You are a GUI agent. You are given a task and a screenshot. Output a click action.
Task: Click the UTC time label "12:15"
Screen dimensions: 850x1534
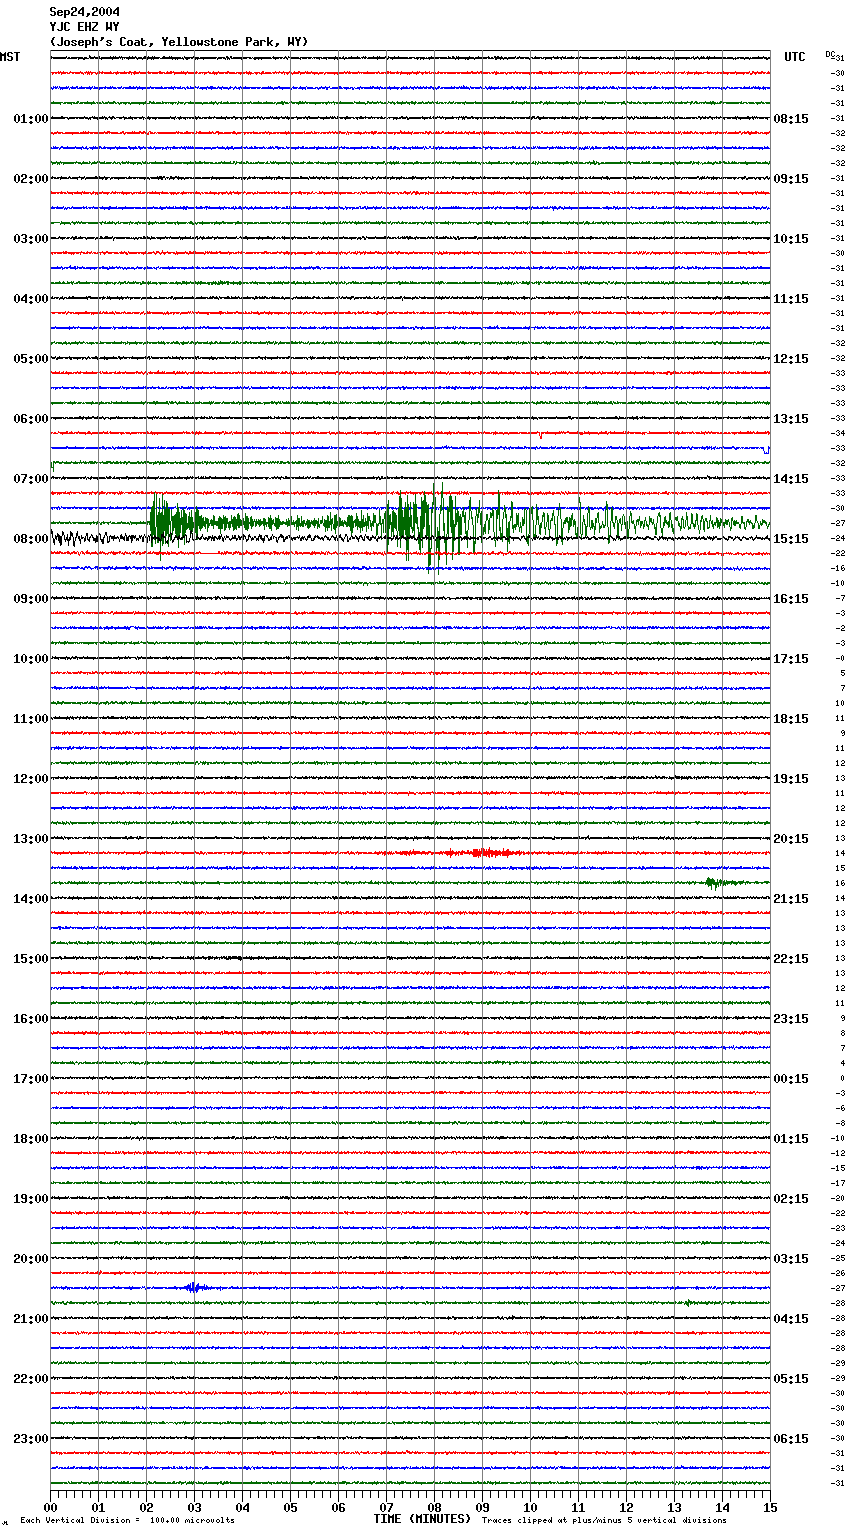click(x=791, y=359)
